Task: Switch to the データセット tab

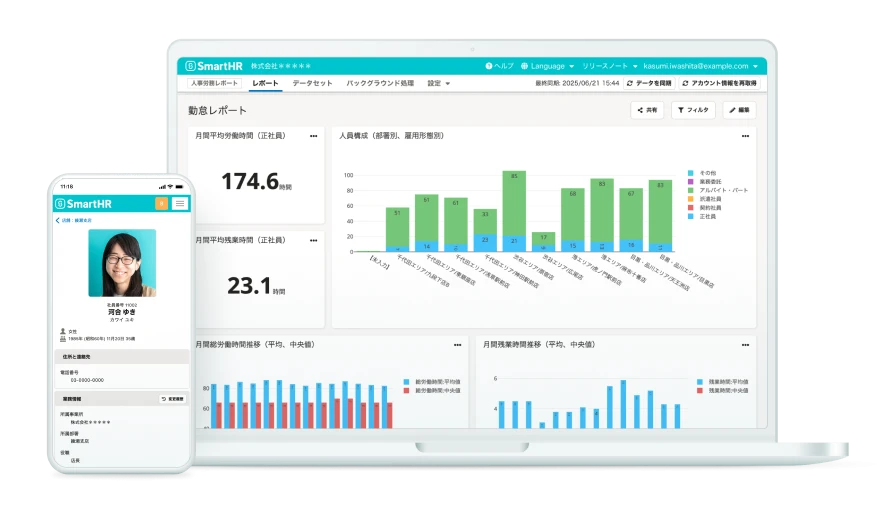Action: pos(312,84)
